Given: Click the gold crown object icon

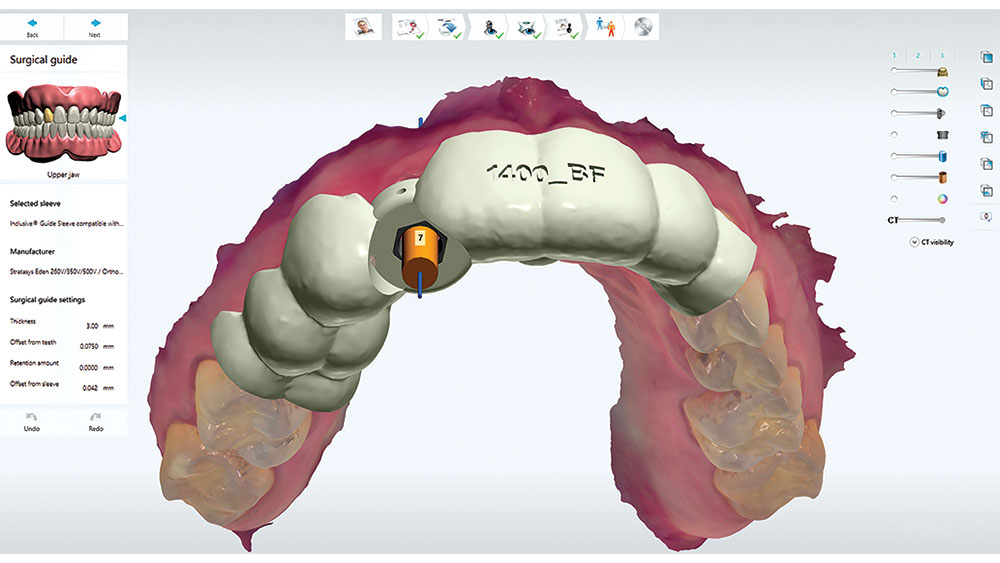Looking at the screenshot, I should (943, 71).
